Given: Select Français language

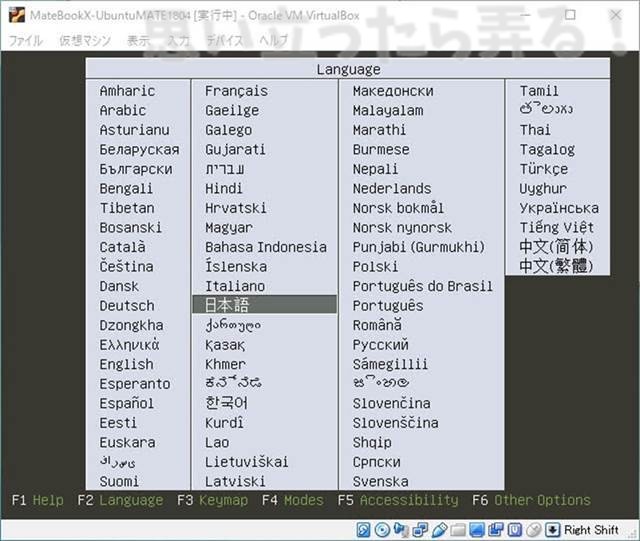Looking at the screenshot, I should [236, 91].
